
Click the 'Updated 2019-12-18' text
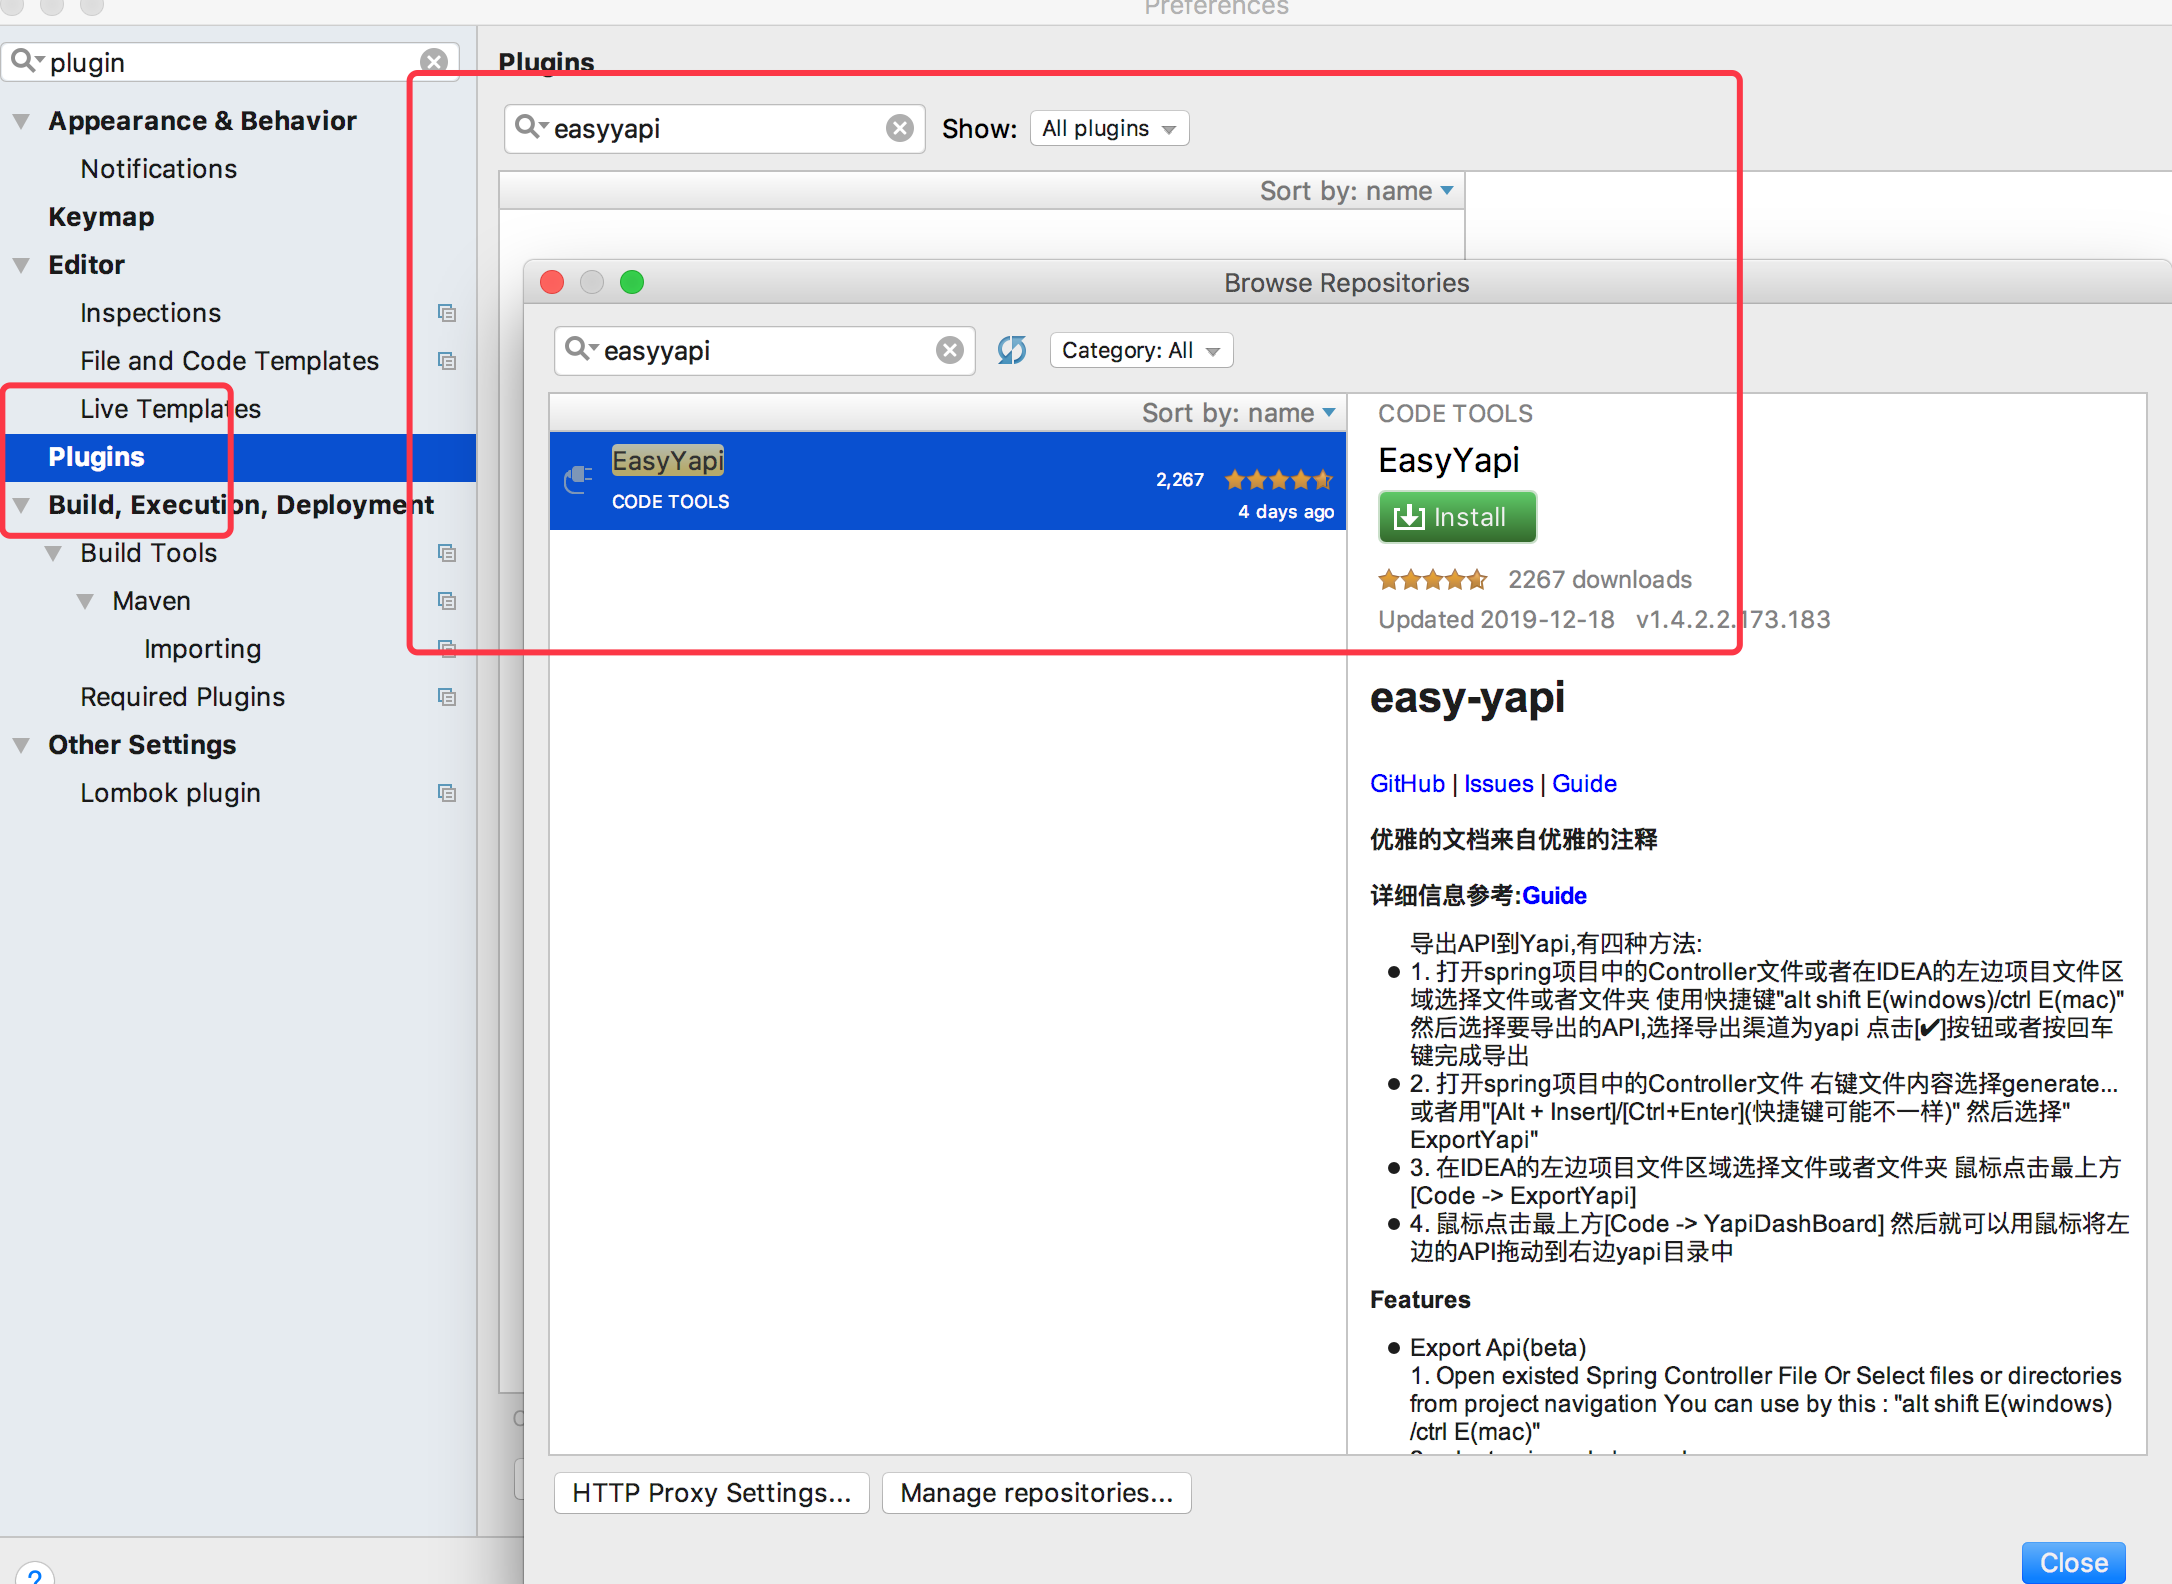pyautogui.click(x=1496, y=619)
